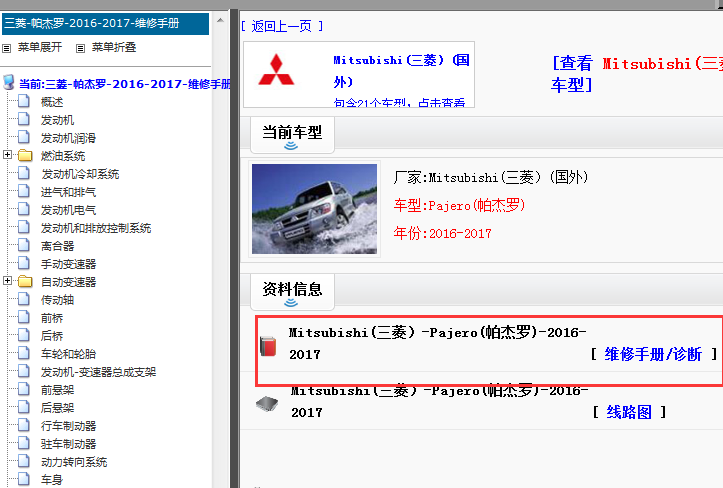The height and width of the screenshot is (488, 723).
Task: Click the 菜单展开 list icon
Action: 6,48
